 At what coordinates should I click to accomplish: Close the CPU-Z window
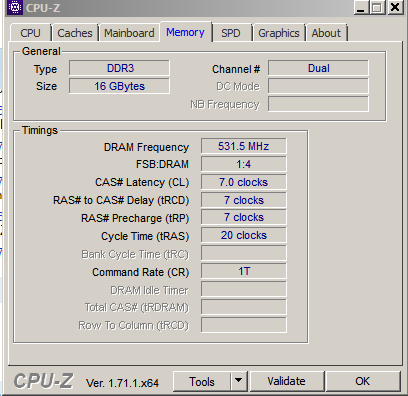click(395, 7)
